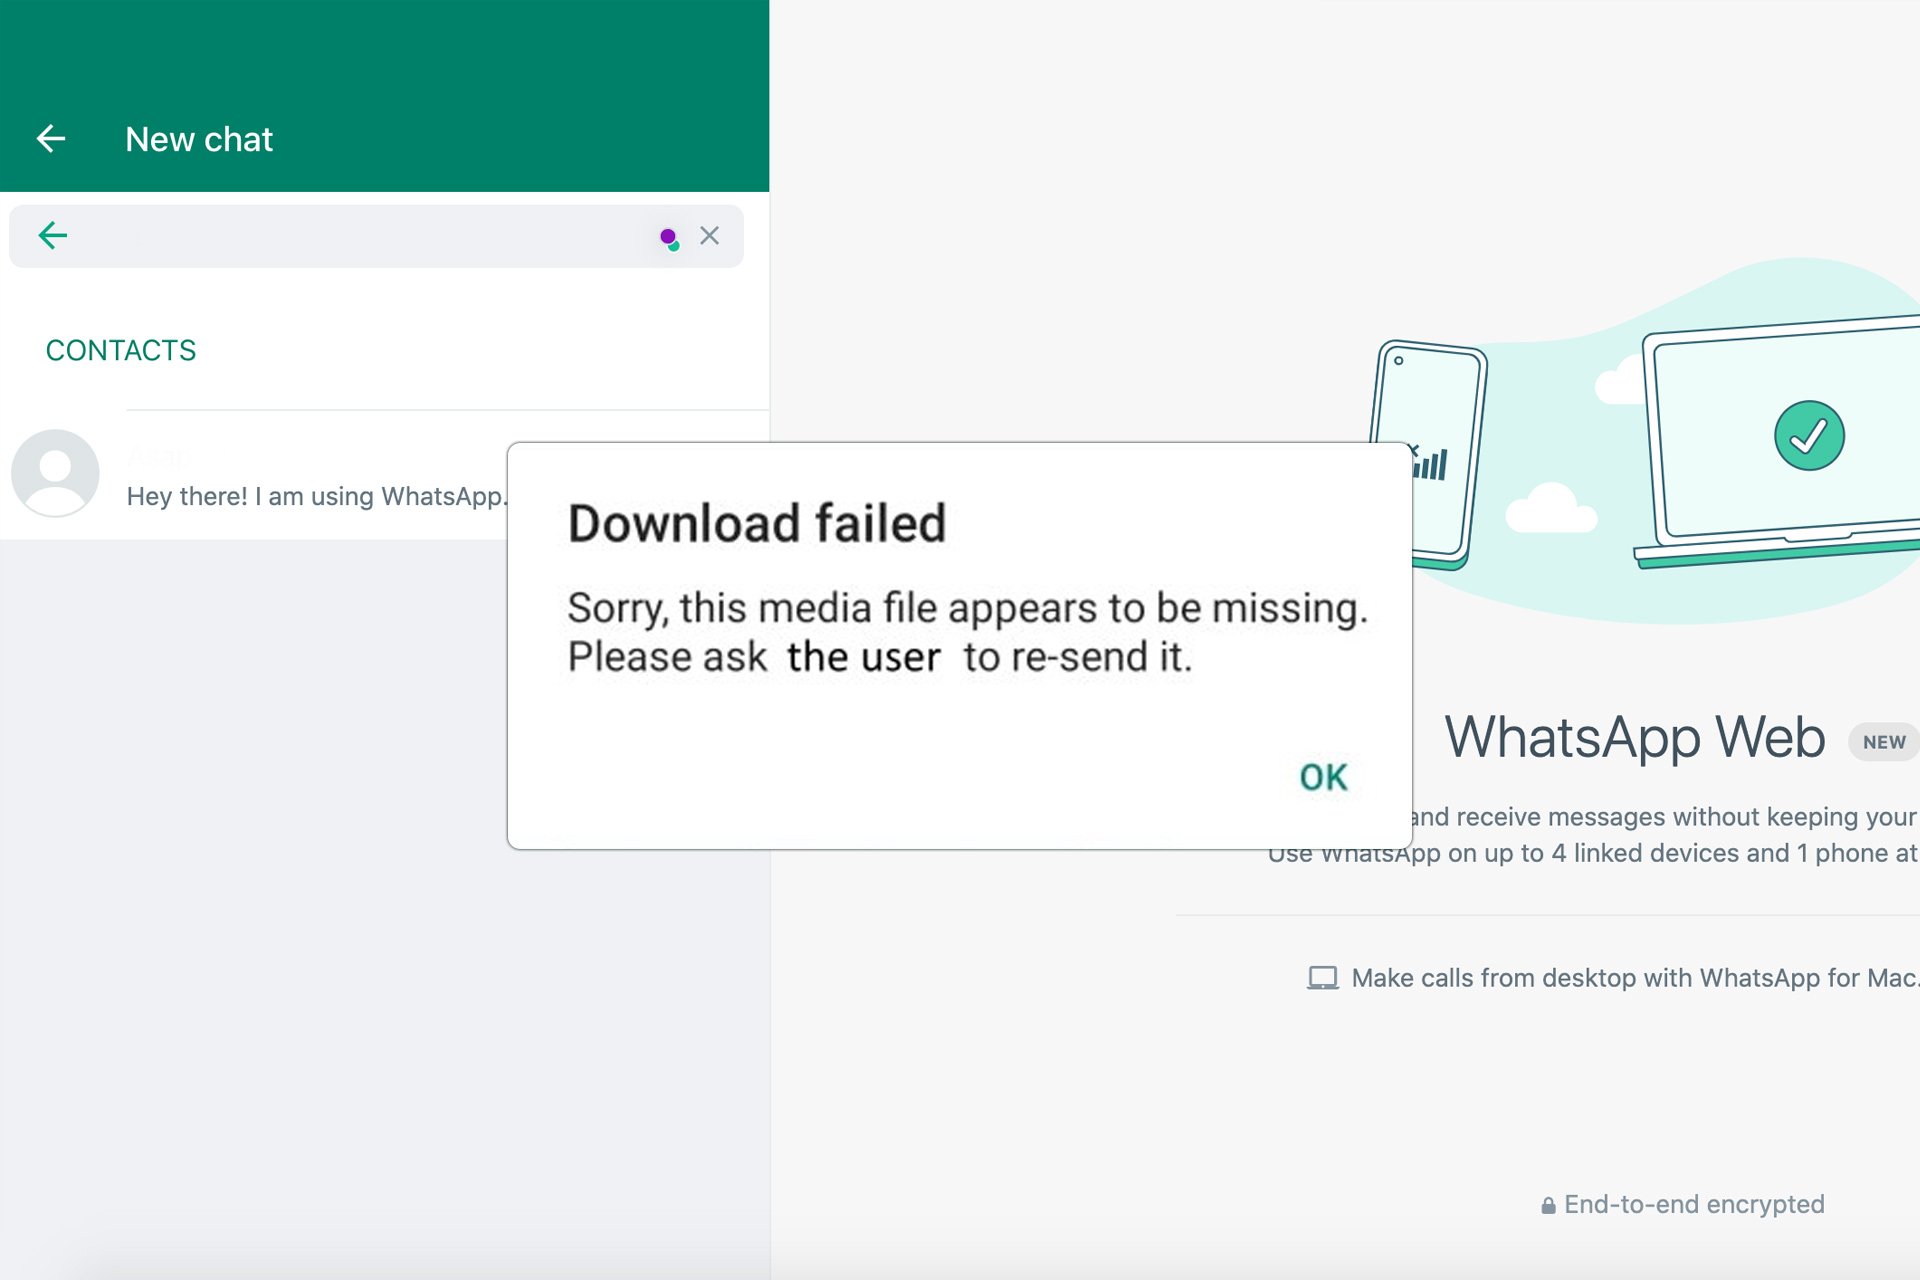Click the 'New chat' header title
Screen dimensions: 1920x1280
(x=199, y=139)
